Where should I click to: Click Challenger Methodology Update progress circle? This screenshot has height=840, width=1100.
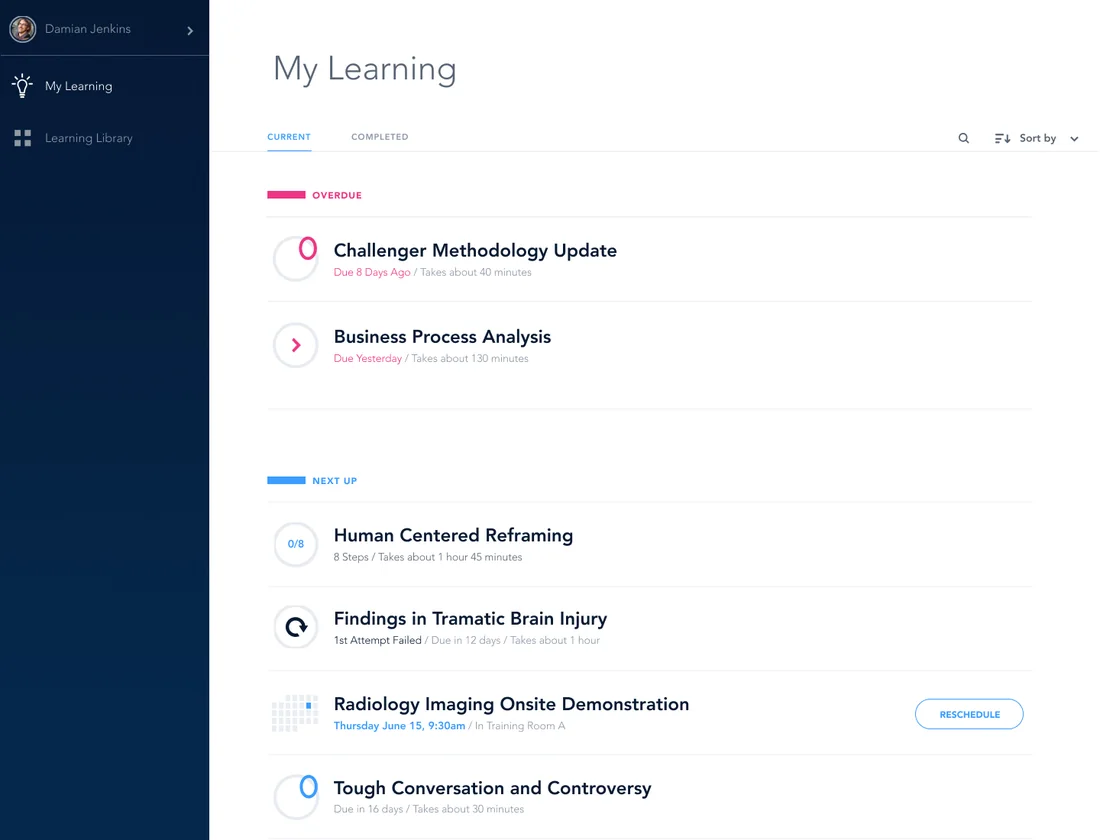295,258
